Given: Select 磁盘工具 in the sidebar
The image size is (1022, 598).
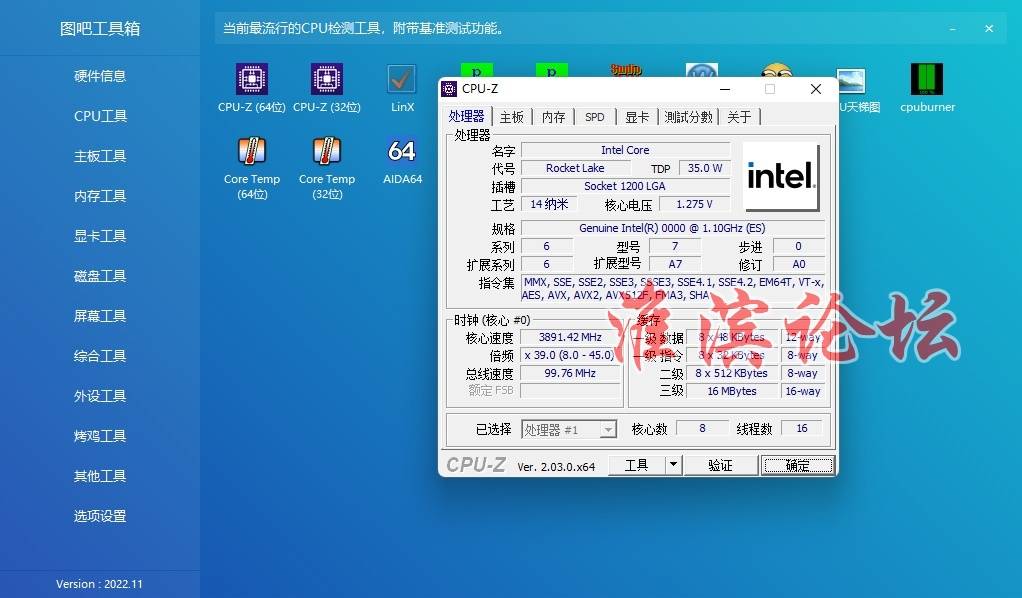Looking at the screenshot, I should [x=100, y=276].
